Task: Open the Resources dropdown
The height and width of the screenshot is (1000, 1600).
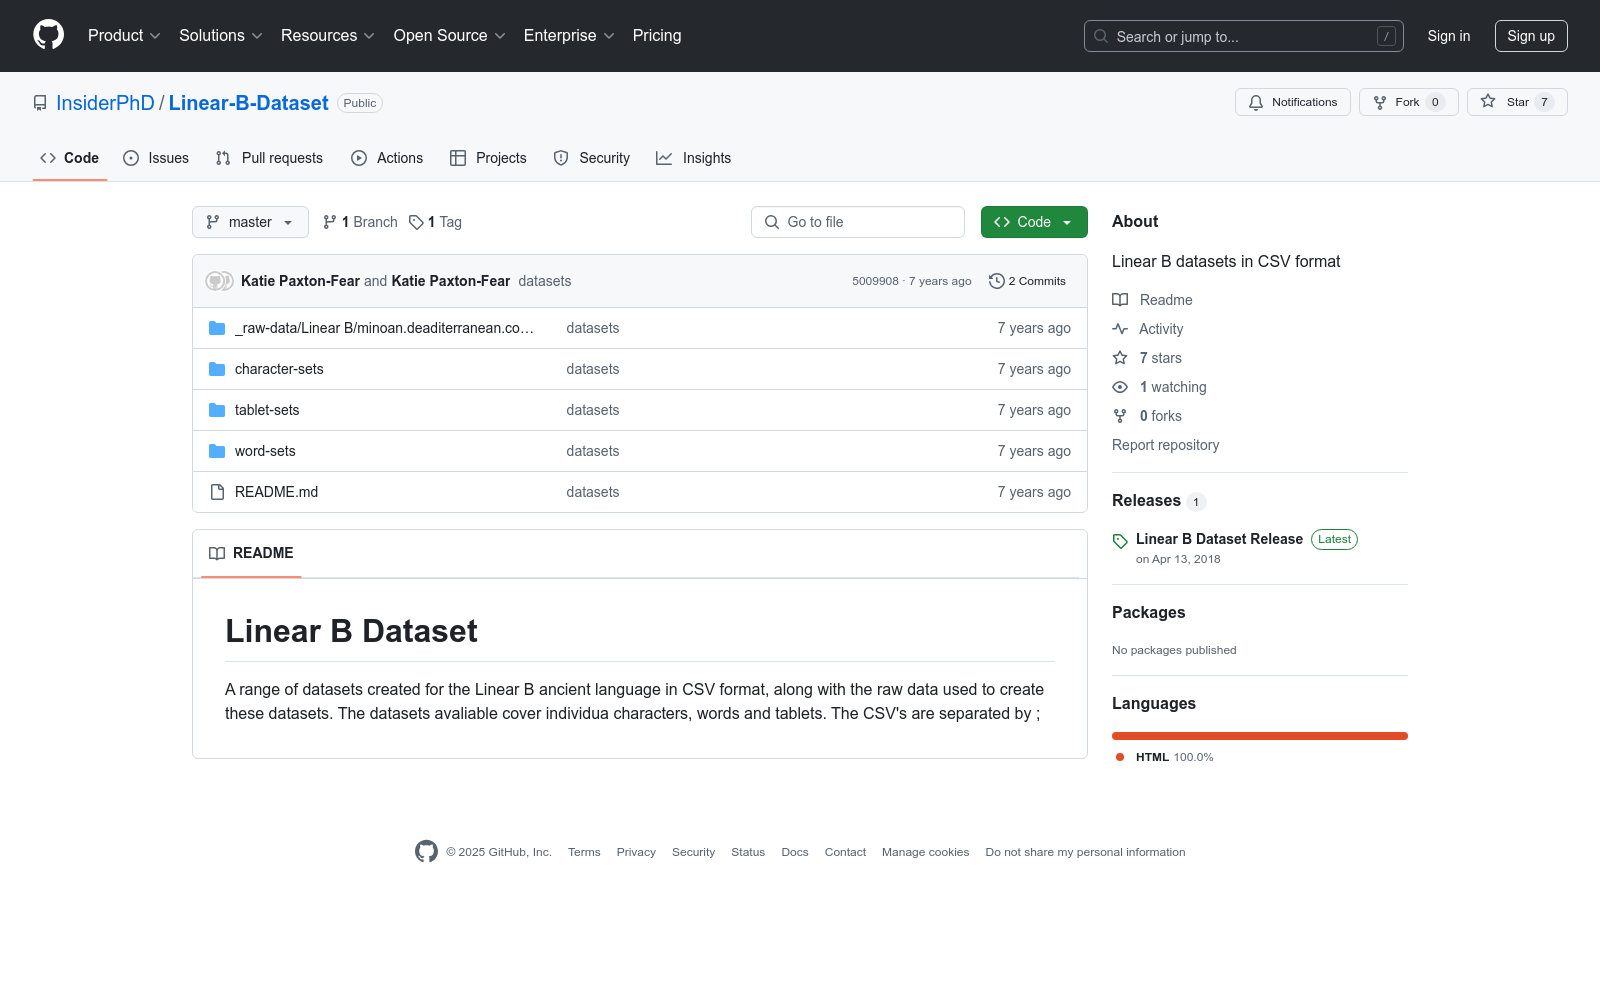Action: pyautogui.click(x=328, y=36)
